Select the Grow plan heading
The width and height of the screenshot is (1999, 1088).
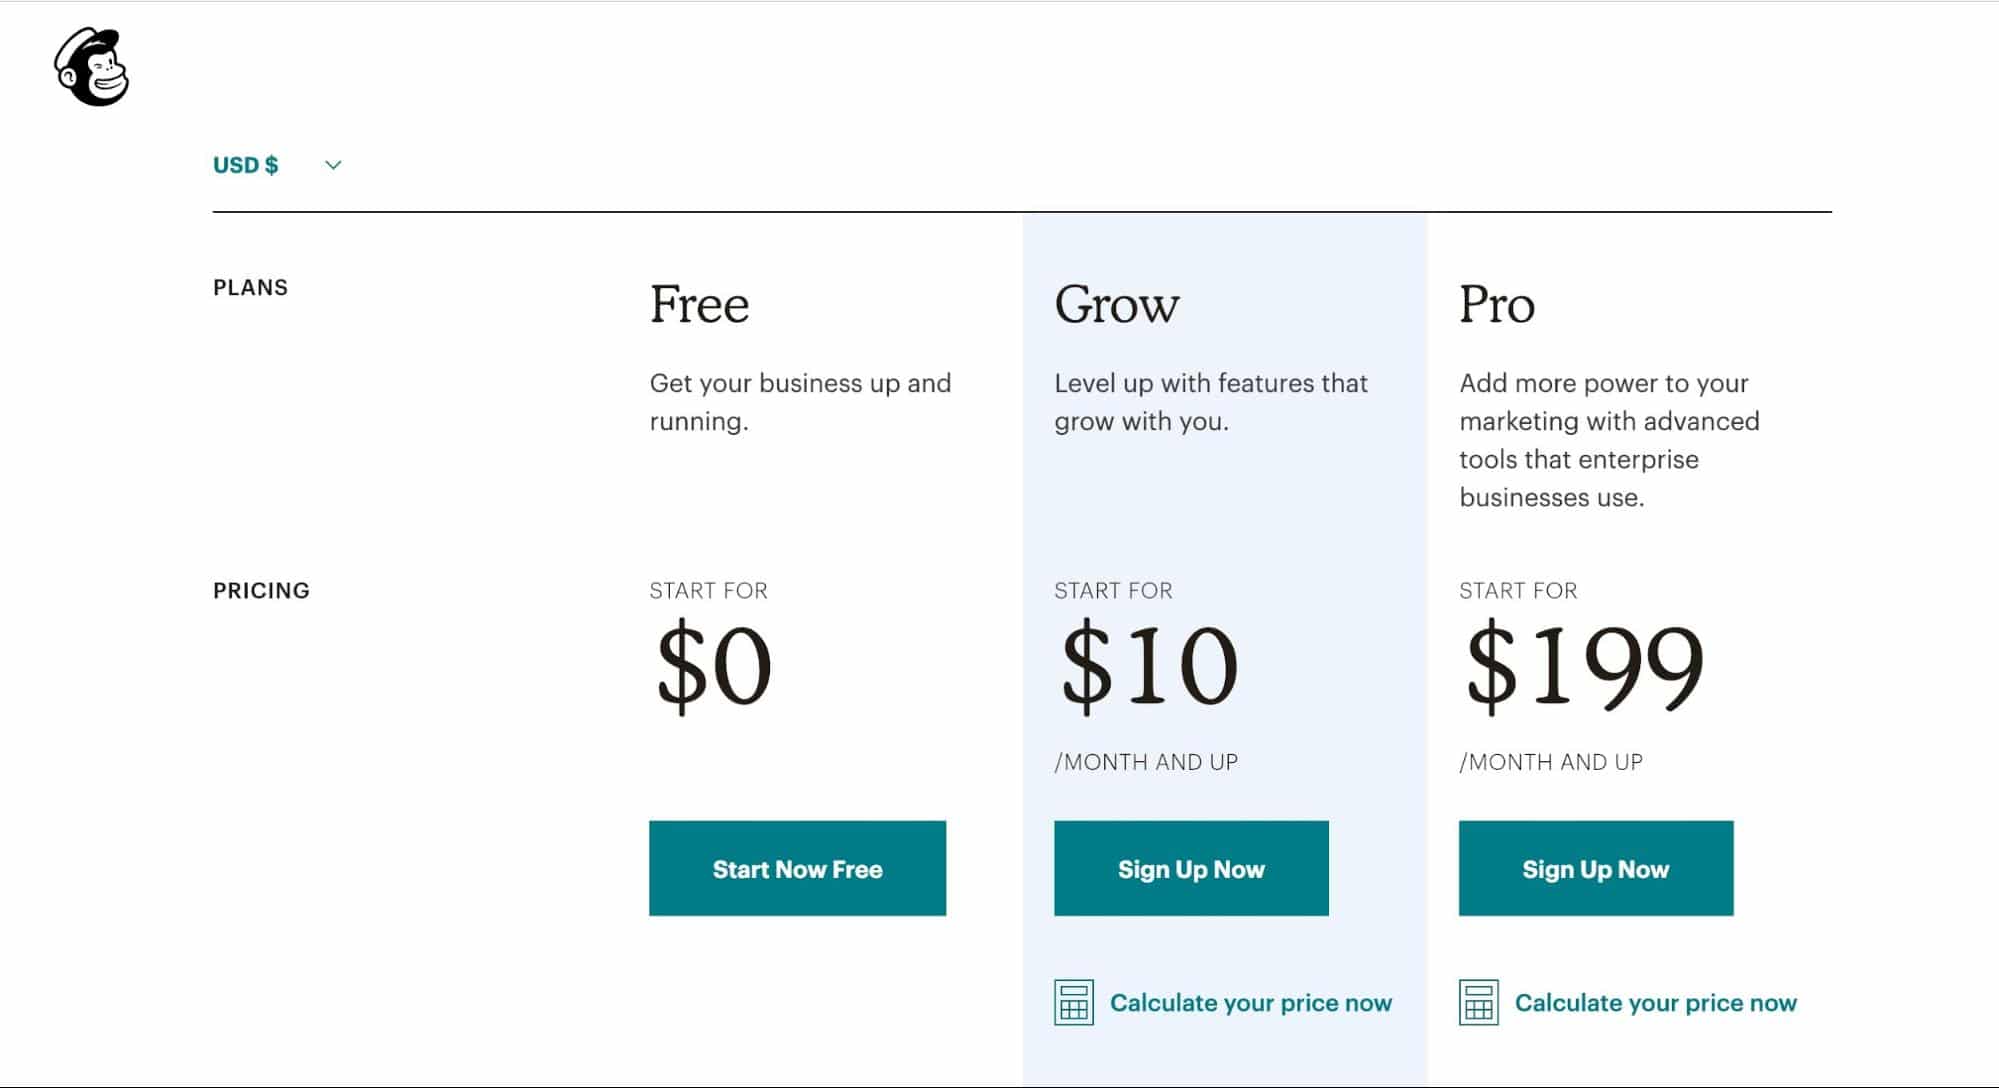click(x=1117, y=304)
